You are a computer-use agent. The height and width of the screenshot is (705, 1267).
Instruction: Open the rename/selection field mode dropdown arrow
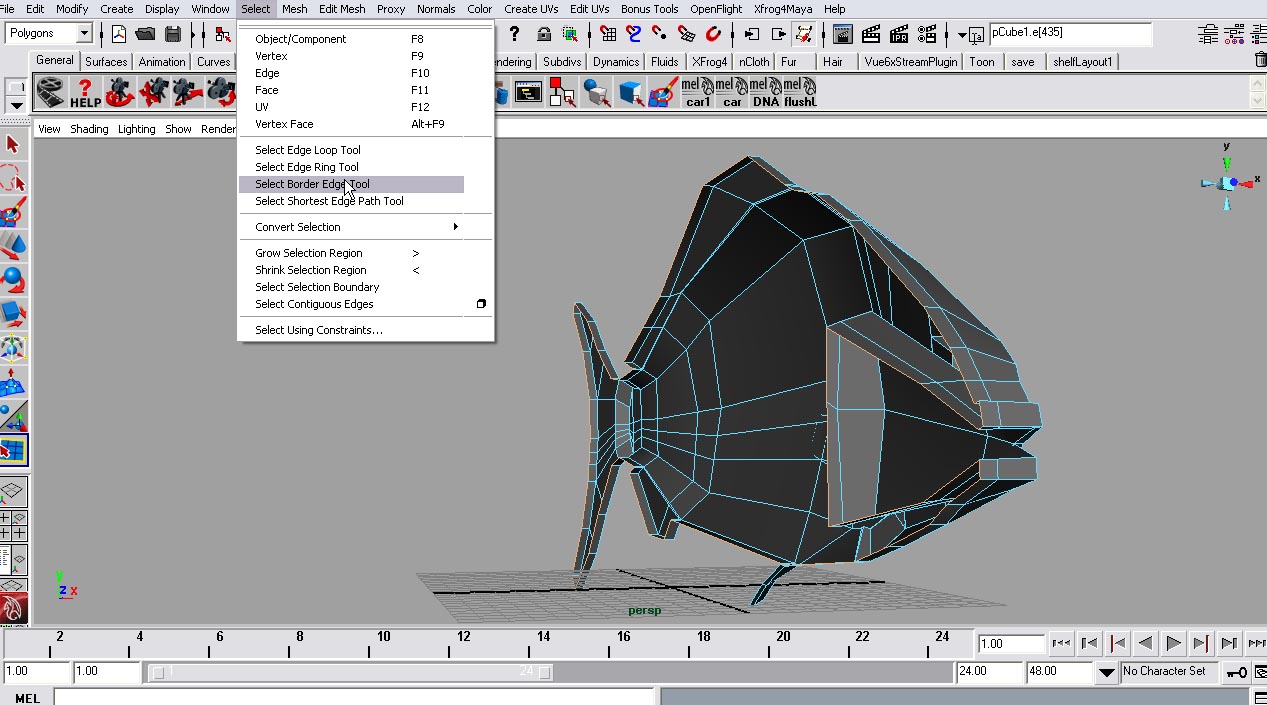(962, 35)
